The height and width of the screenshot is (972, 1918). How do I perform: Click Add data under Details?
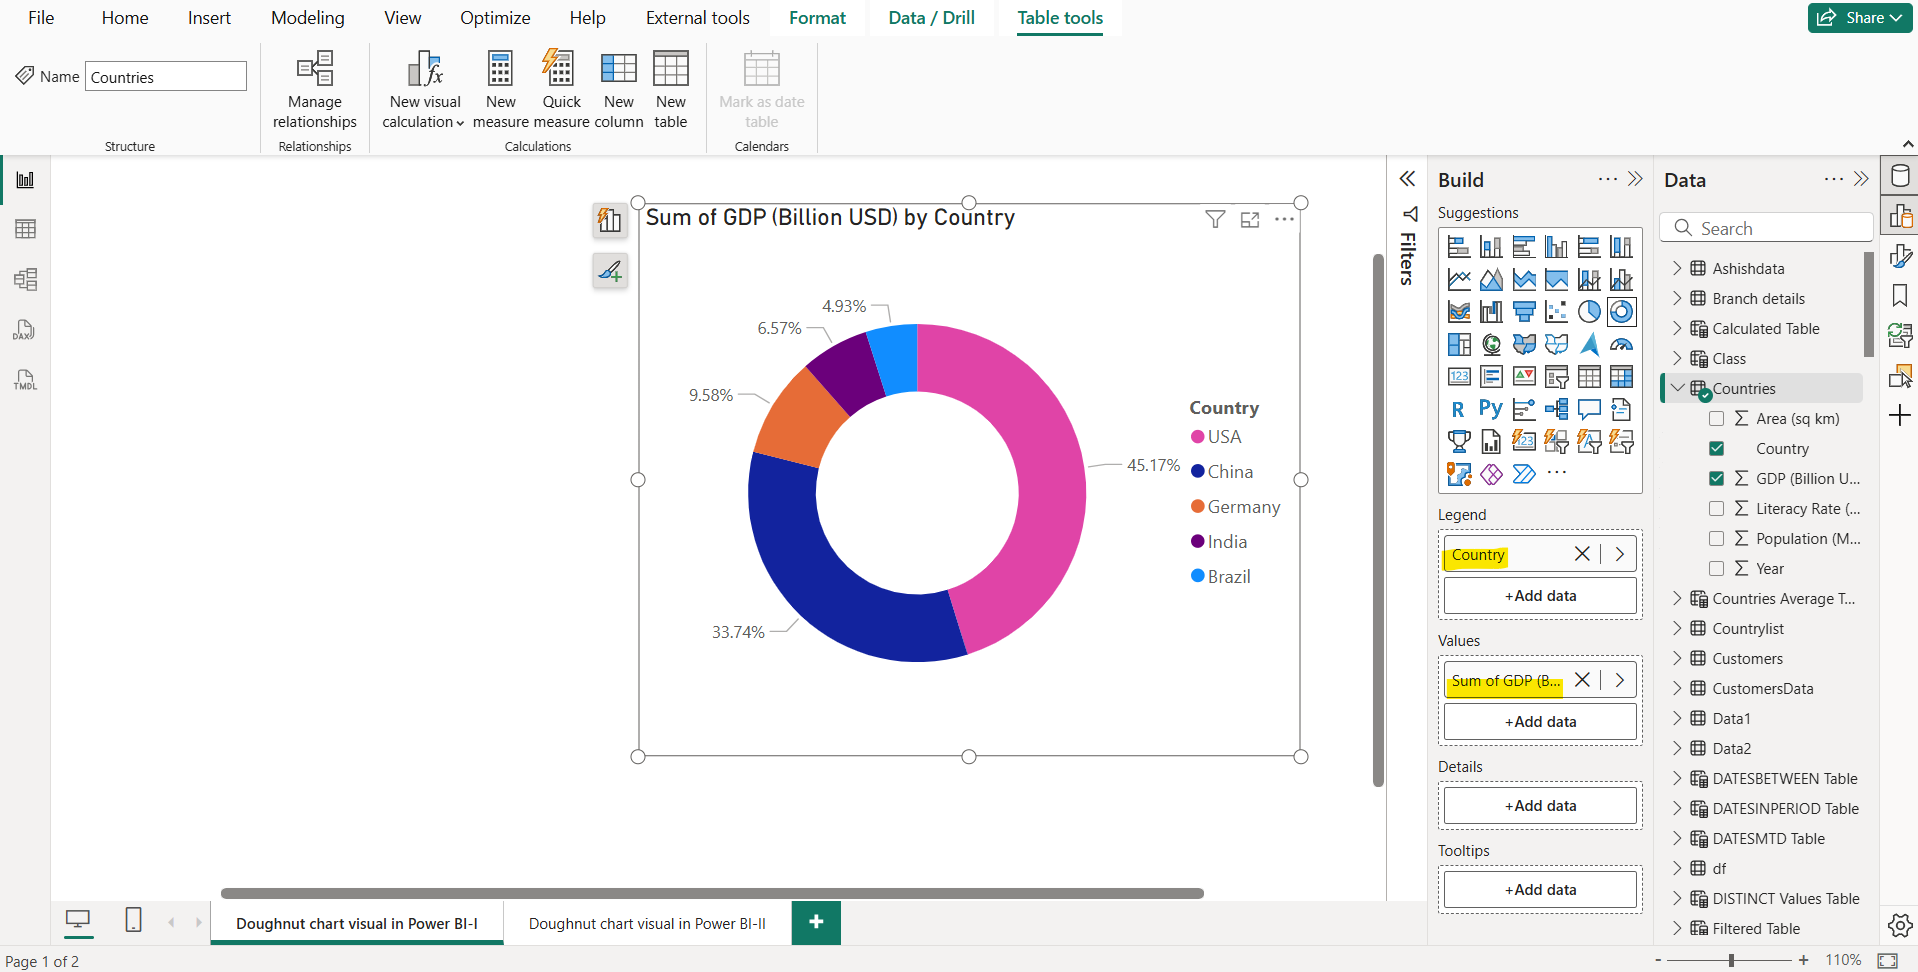pos(1539,805)
